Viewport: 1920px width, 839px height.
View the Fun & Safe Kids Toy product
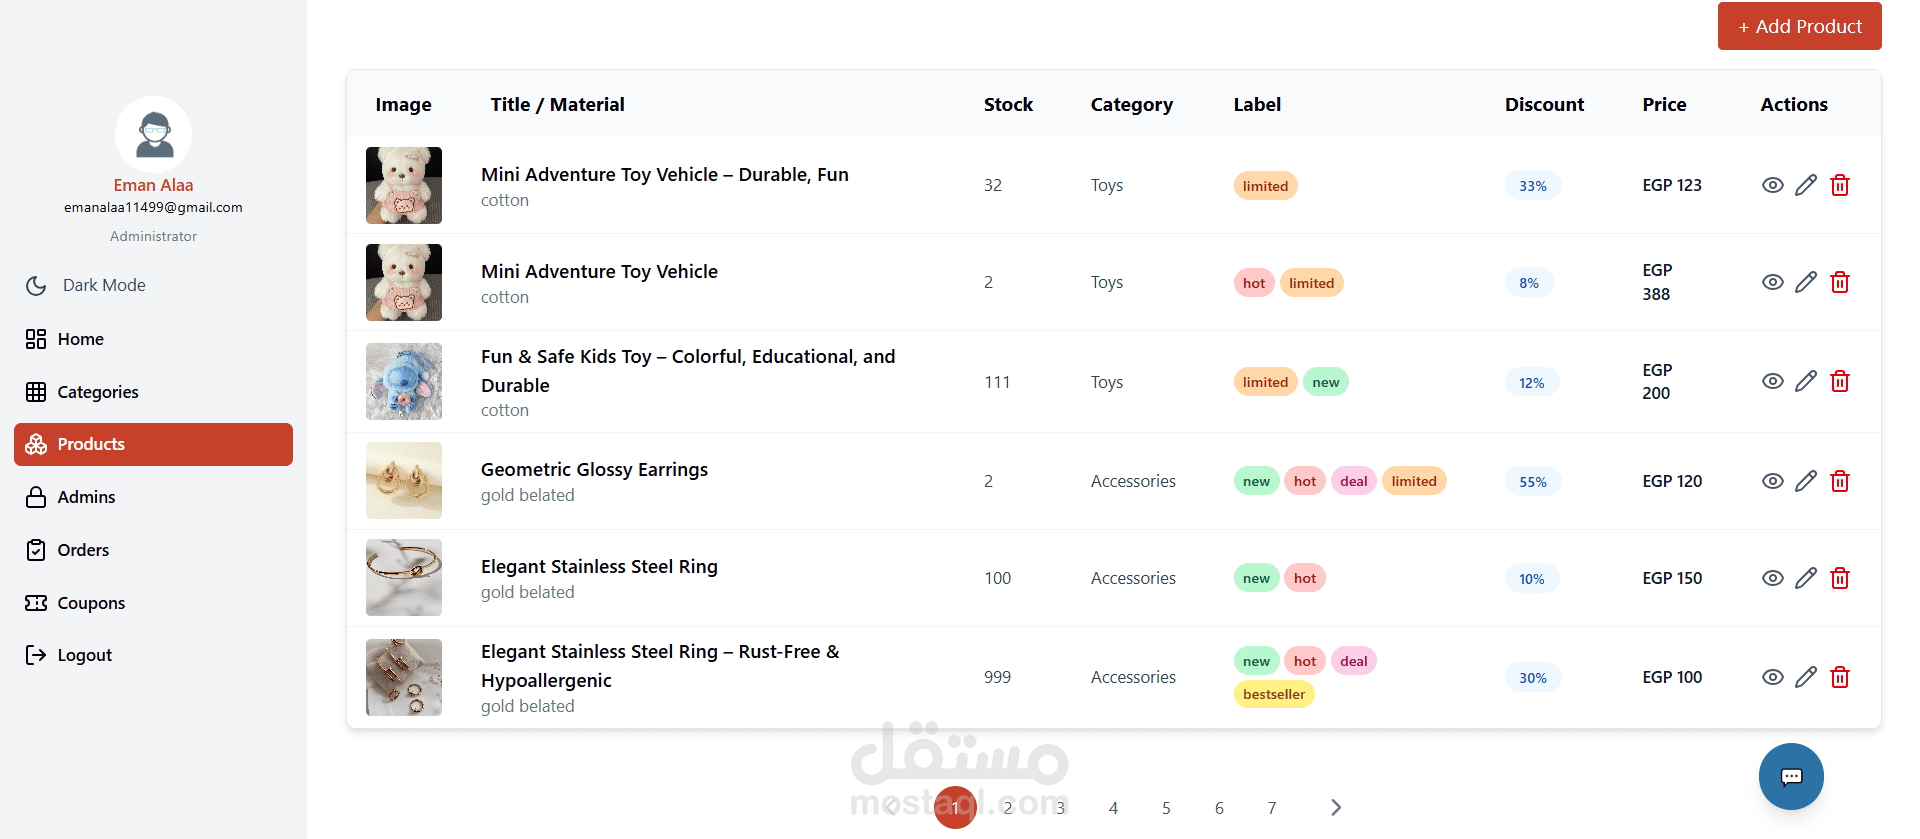click(x=1772, y=381)
